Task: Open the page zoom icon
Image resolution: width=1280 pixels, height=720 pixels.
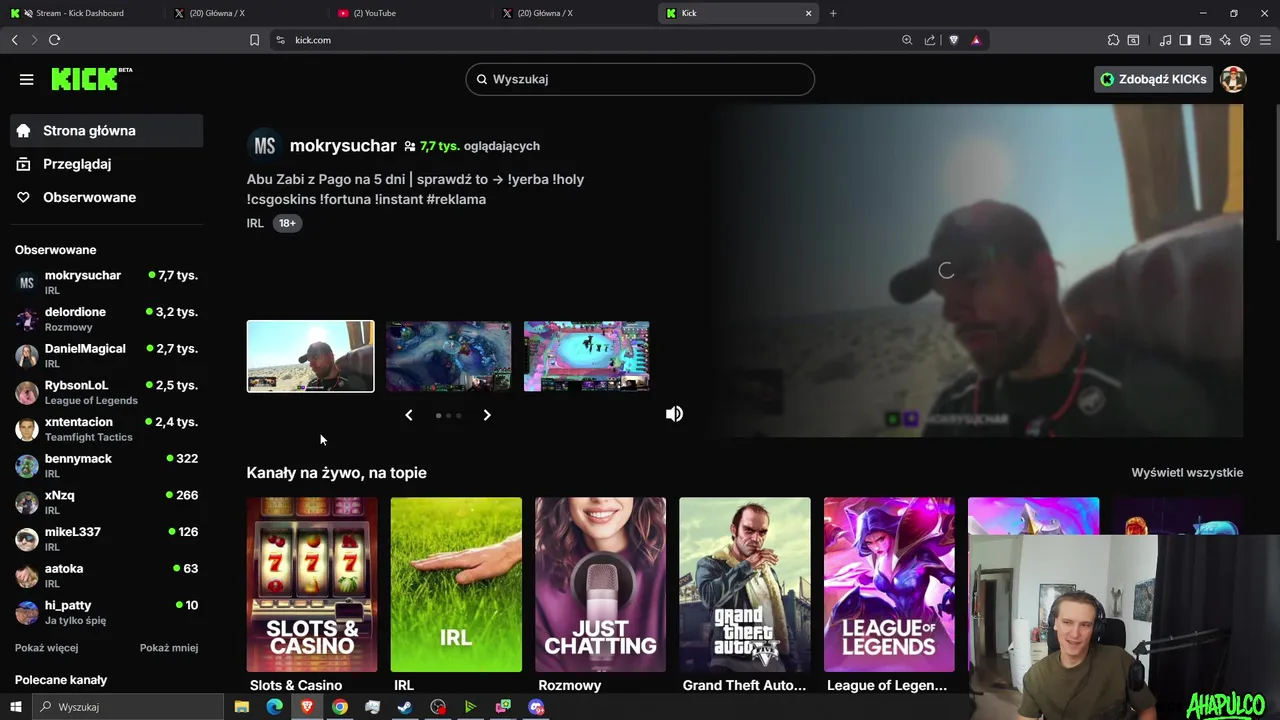Action: pyautogui.click(x=907, y=40)
